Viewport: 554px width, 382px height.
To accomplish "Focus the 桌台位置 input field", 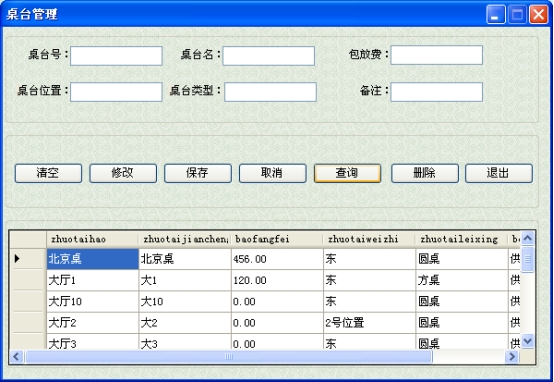I will 116,92.
